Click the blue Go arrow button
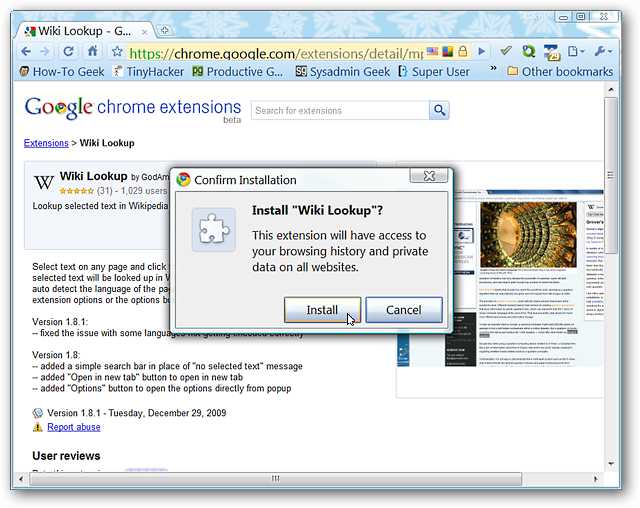Image resolution: width=640 pixels, height=508 pixels. tap(482, 51)
